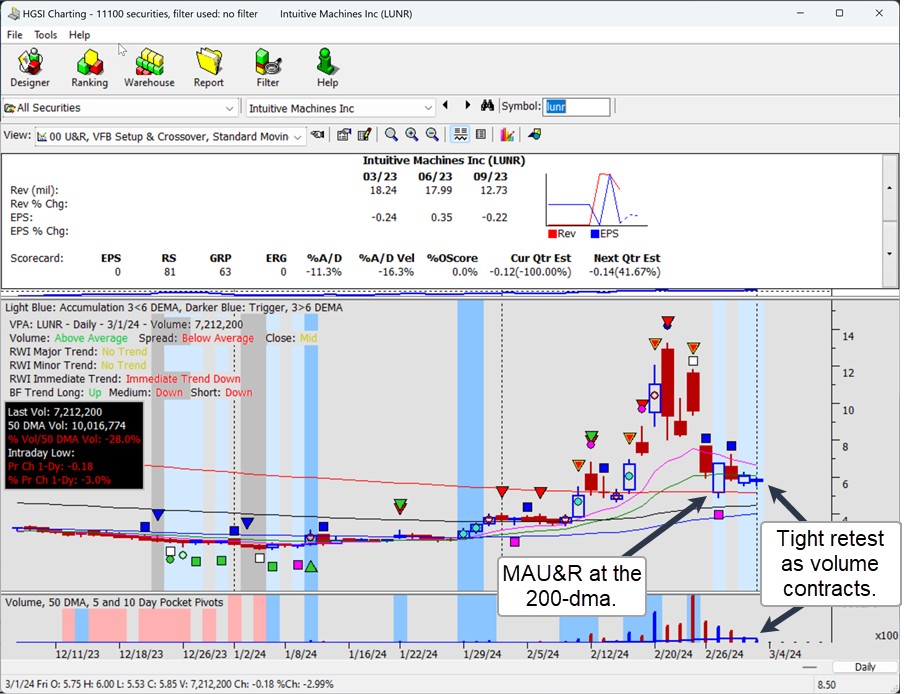Click the edit chart pencil icon
This screenshot has height=694, width=904.
[364, 135]
